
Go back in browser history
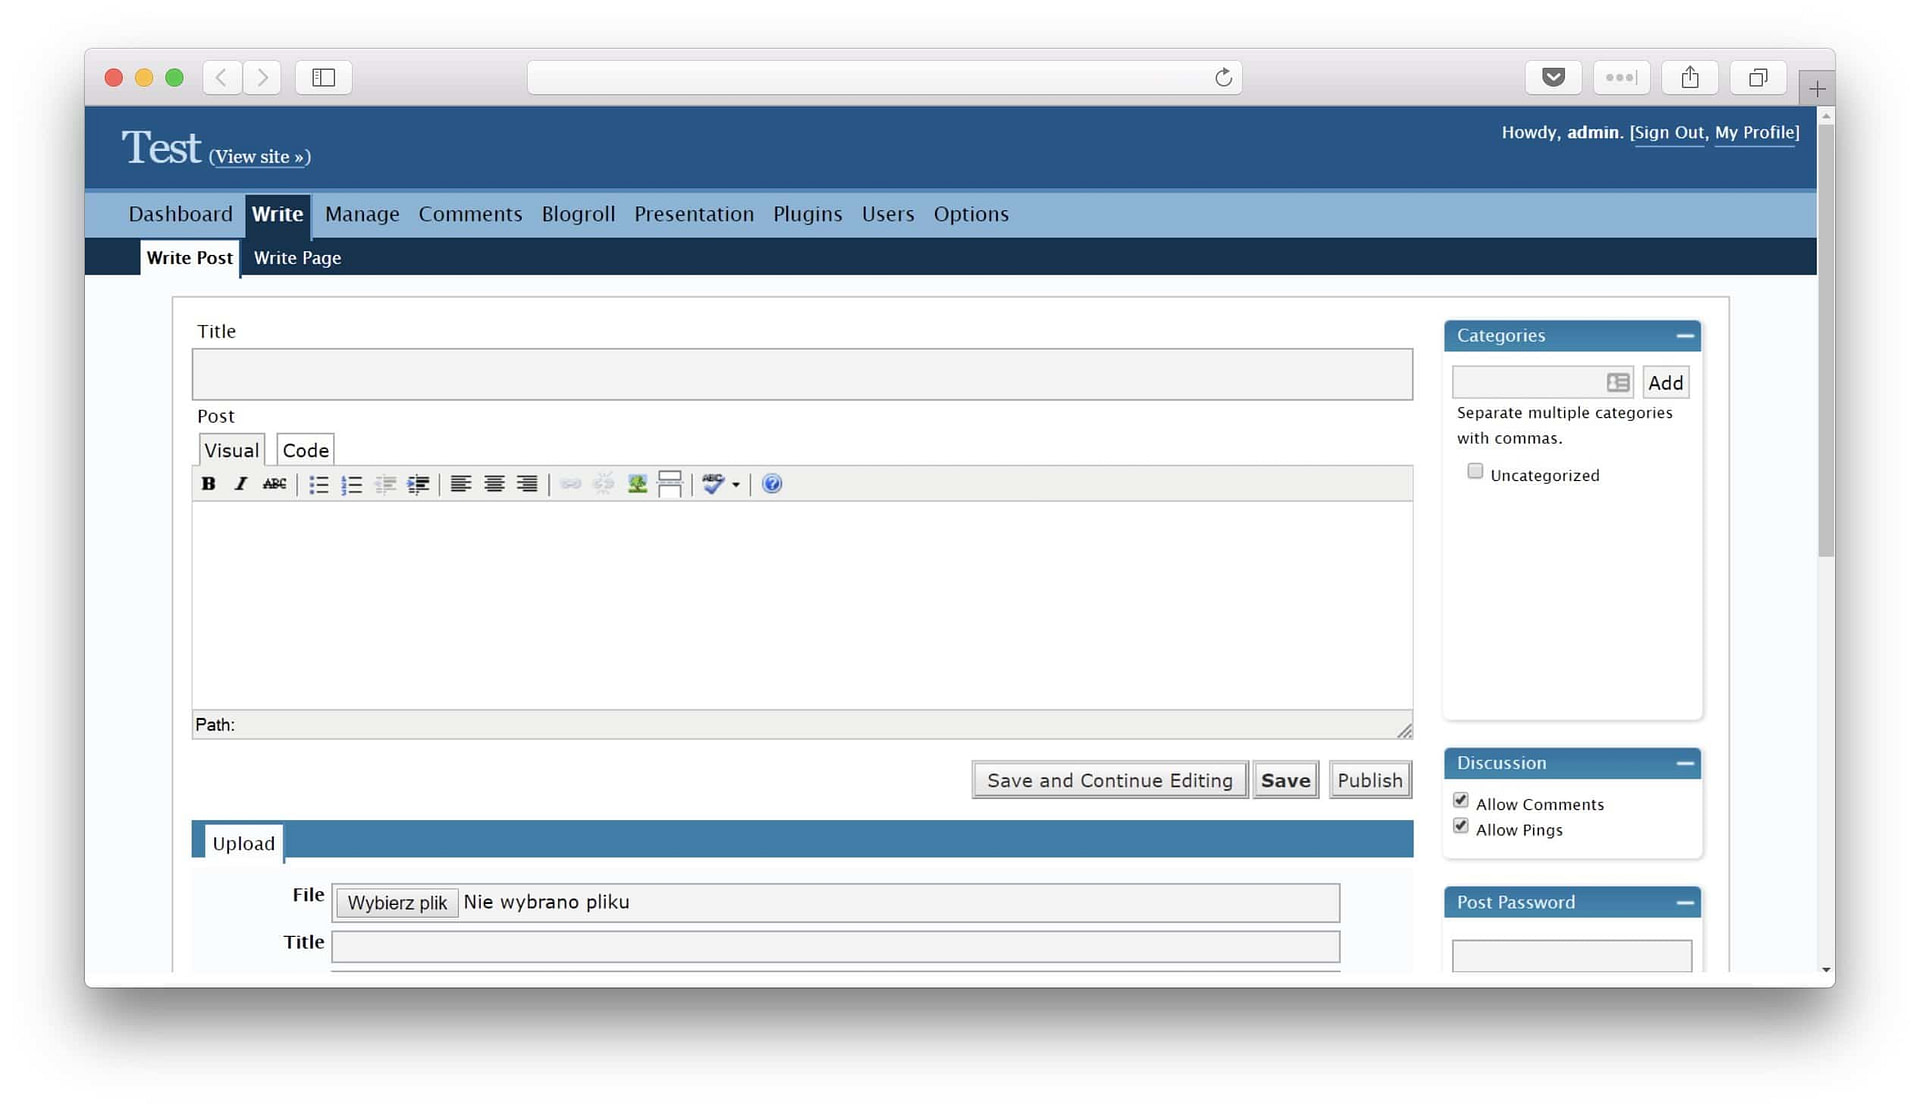pyautogui.click(x=222, y=77)
